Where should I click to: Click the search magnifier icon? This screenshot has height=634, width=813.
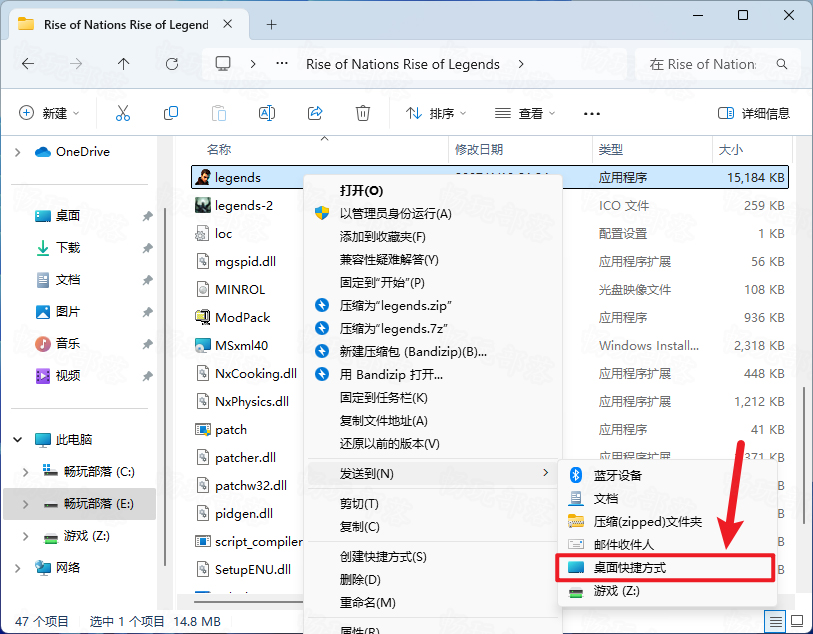(x=782, y=64)
